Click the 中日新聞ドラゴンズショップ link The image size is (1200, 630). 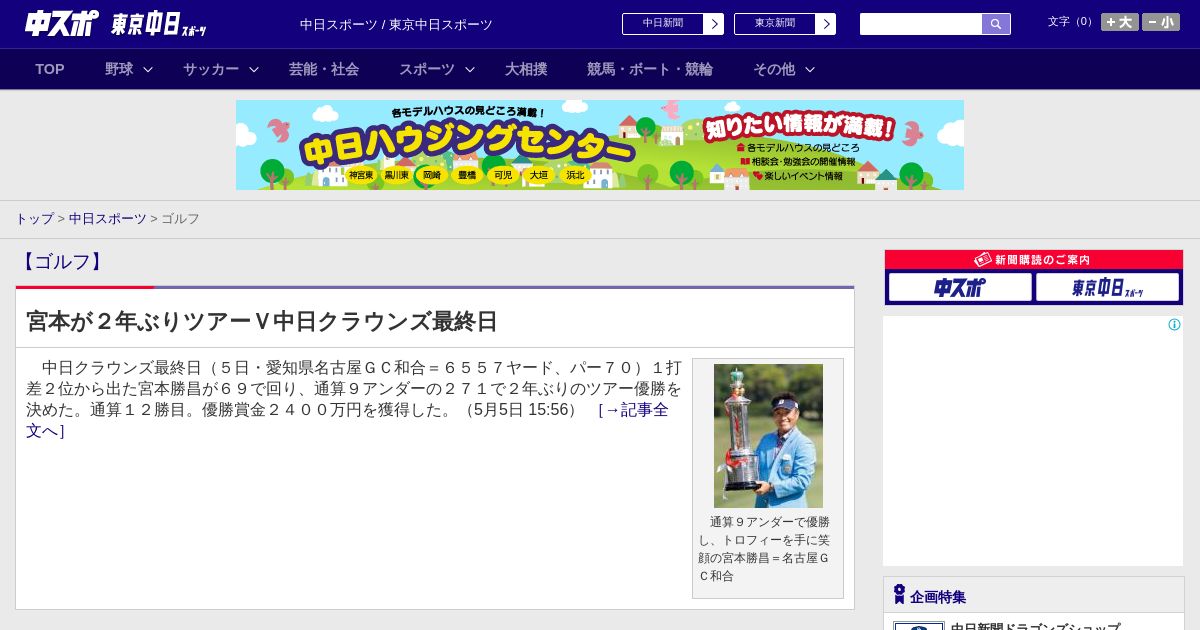coord(1035,626)
